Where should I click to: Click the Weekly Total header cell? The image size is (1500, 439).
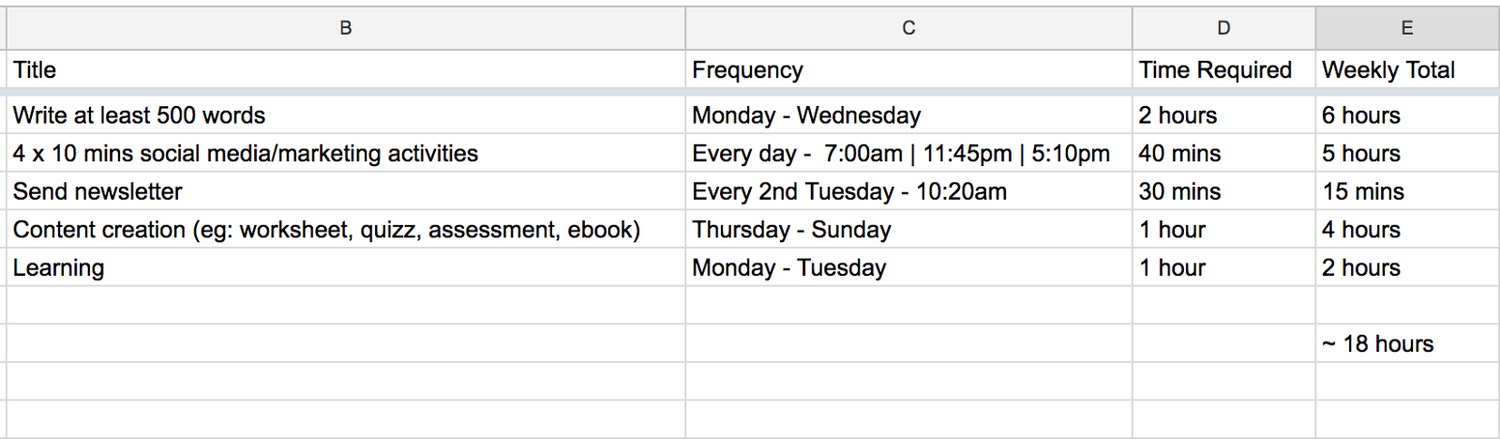pos(1407,70)
